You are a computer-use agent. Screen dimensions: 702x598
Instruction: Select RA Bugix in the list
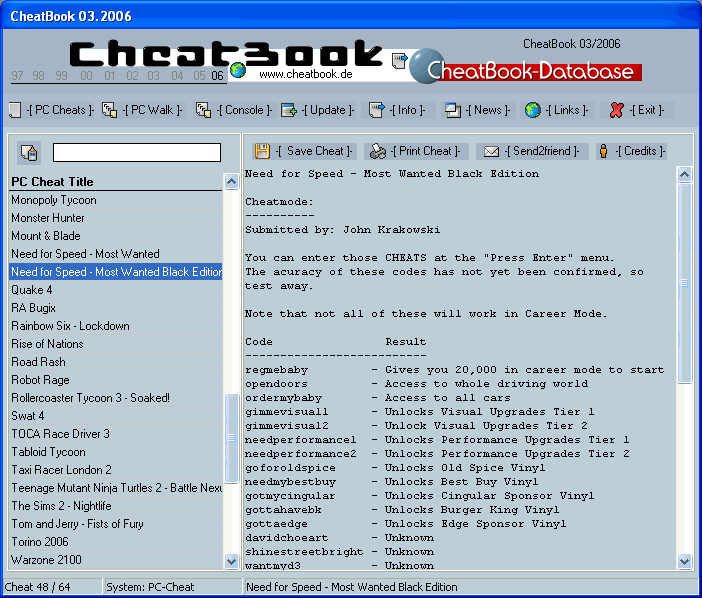pyautogui.click(x=116, y=308)
